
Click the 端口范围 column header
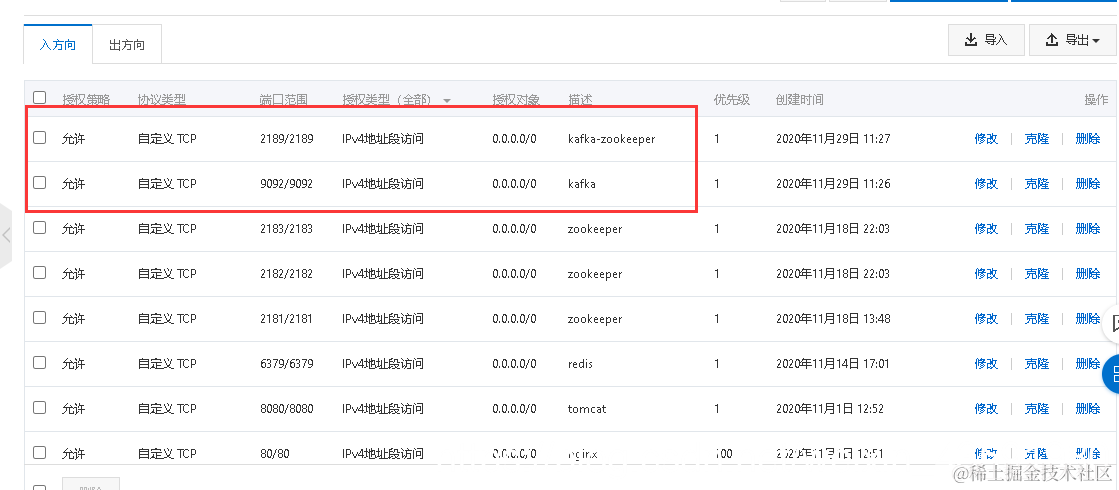coord(283,100)
